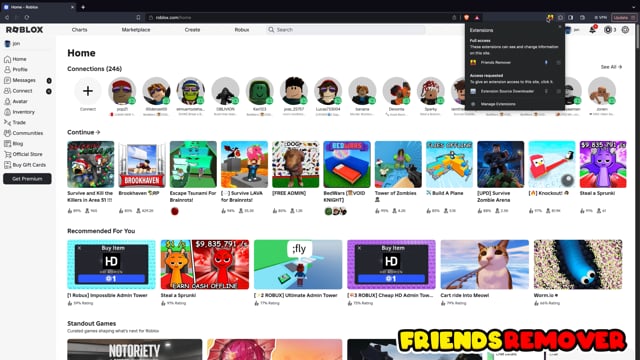Open Inventory from the sidebar

click(20, 112)
